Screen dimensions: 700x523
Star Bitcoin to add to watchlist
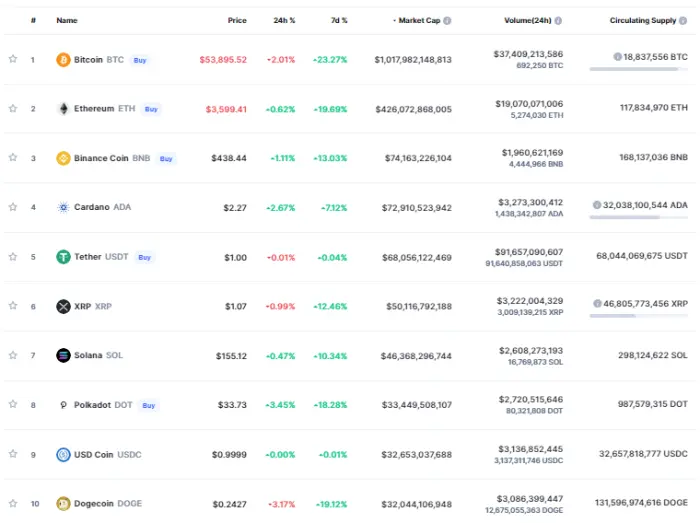coord(13,59)
